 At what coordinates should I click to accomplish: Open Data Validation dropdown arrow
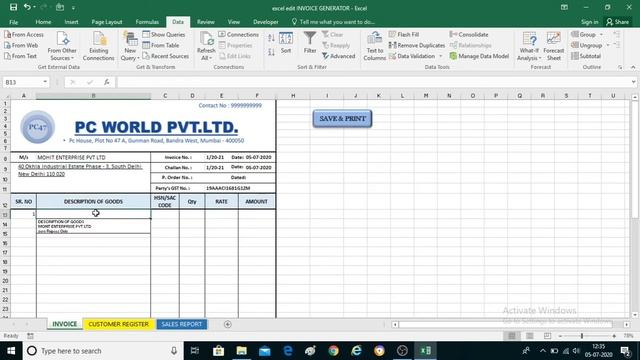click(441, 56)
